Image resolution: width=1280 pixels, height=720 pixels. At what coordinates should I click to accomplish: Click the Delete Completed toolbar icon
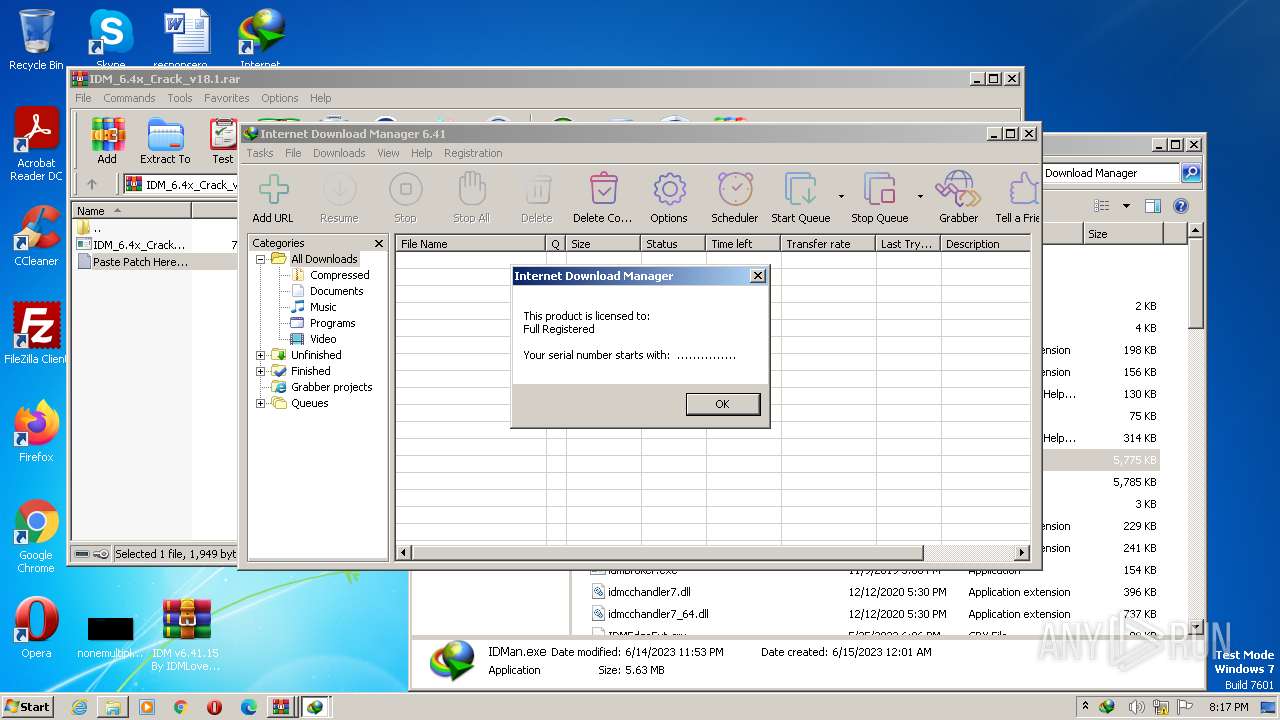(x=603, y=189)
